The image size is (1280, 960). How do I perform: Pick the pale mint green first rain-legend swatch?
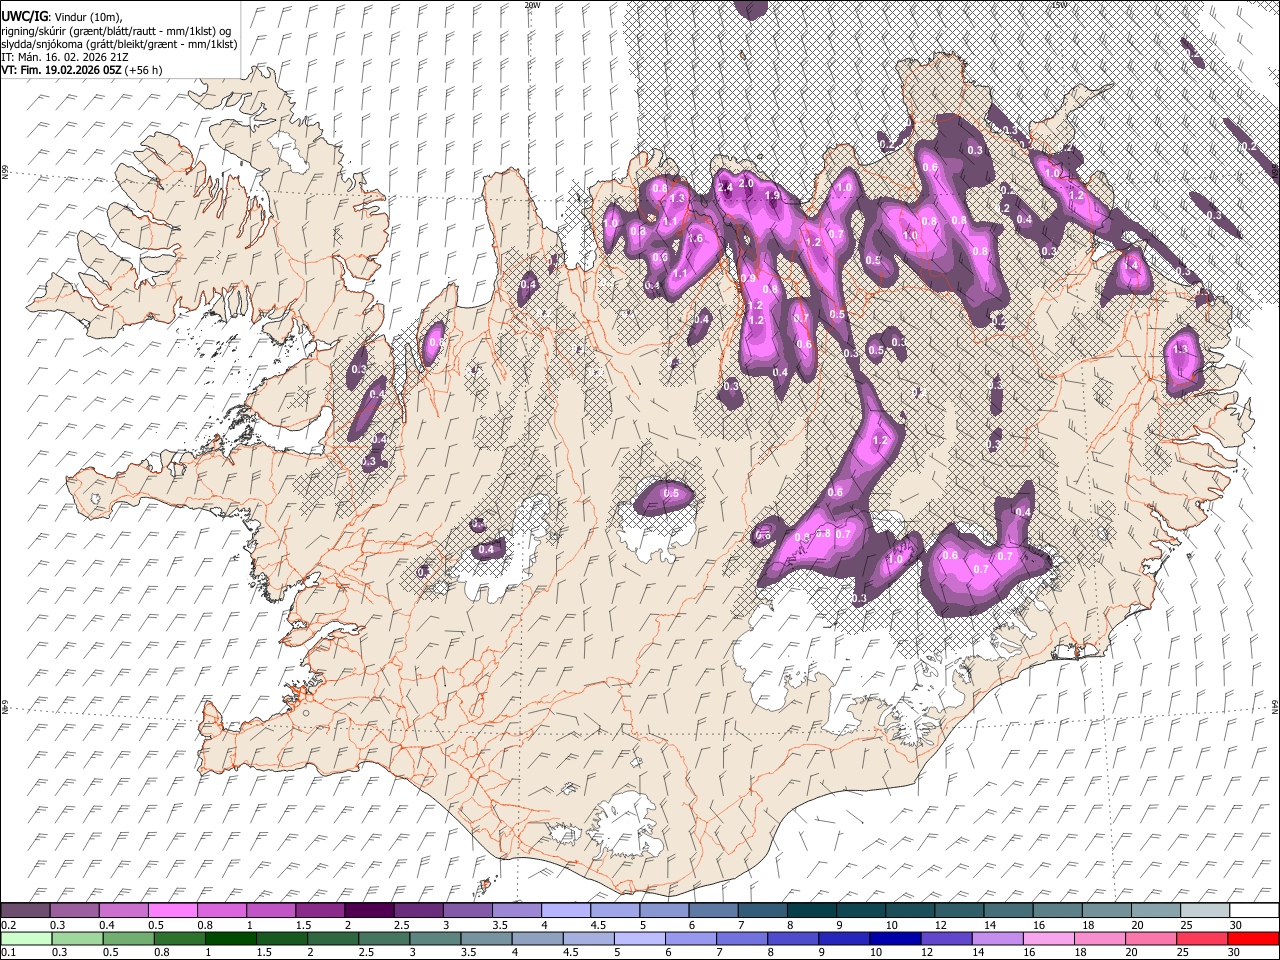tap(25, 938)
